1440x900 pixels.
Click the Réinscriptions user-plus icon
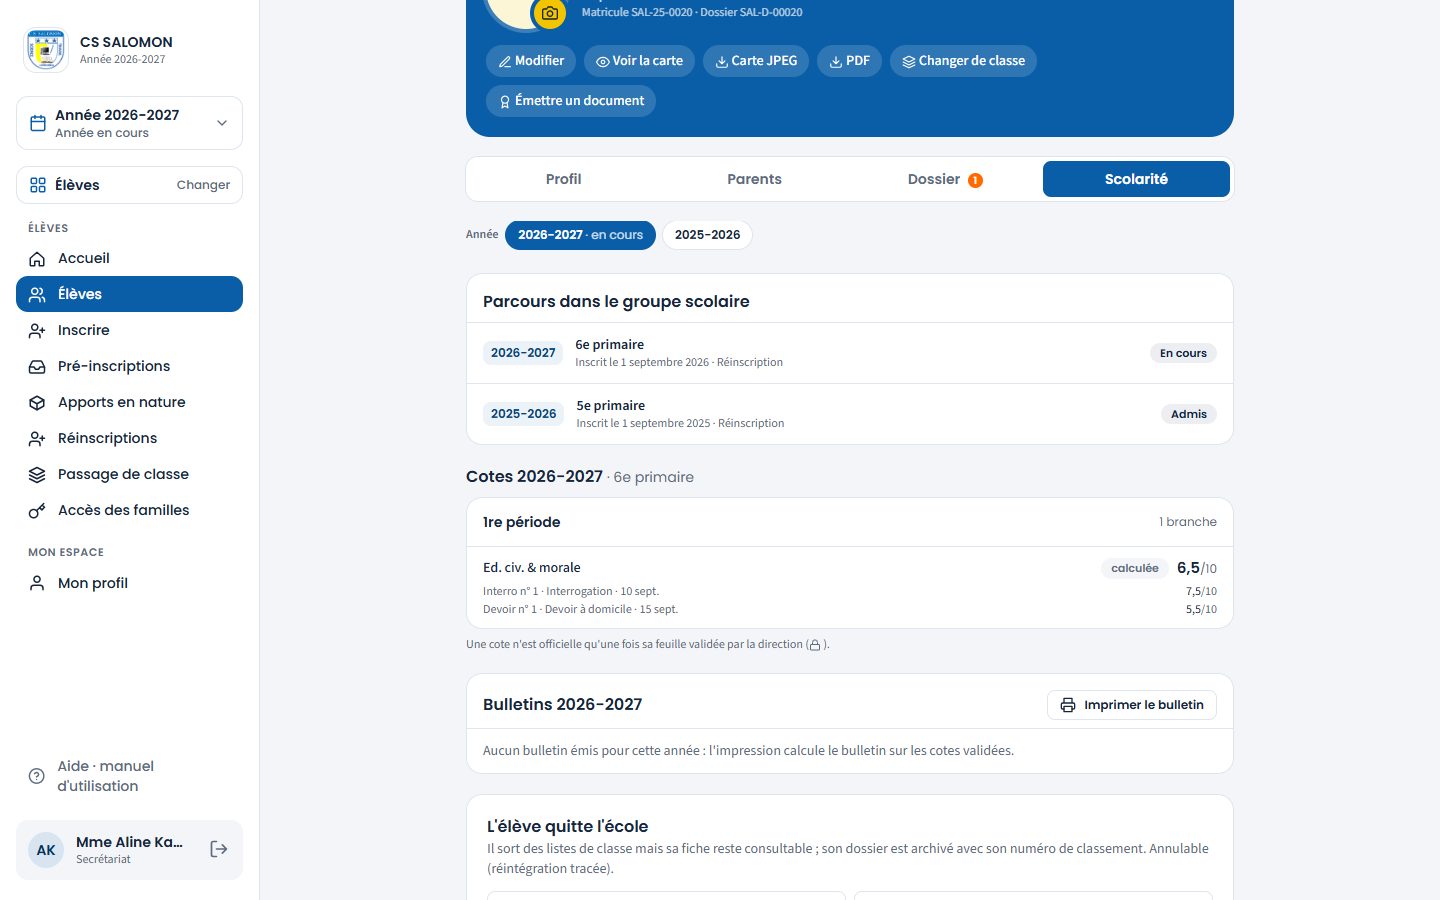click(37, 439)
